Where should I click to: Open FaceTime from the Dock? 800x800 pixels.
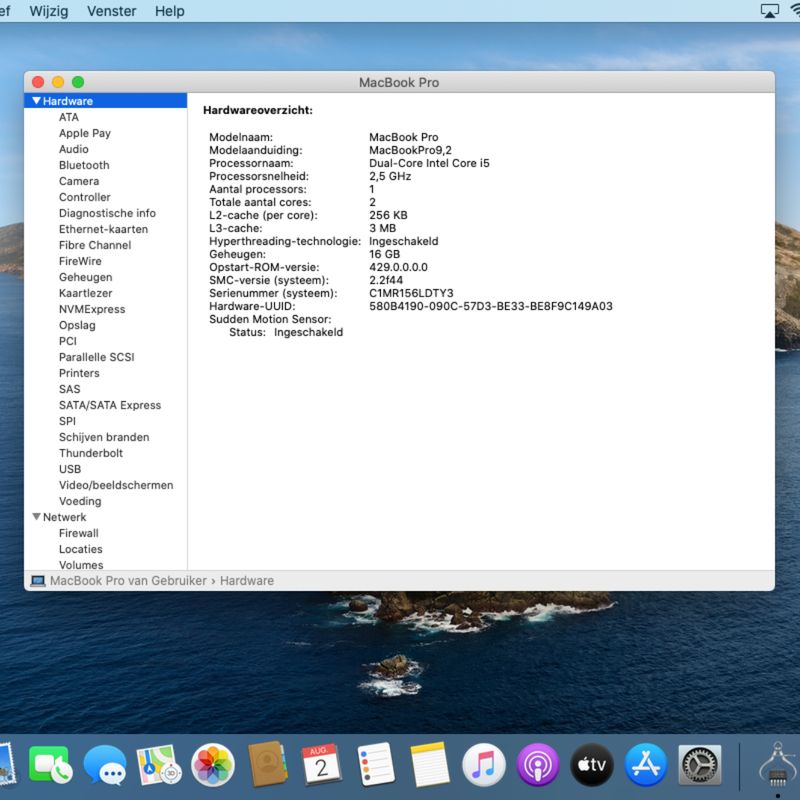tap(50, 764)
